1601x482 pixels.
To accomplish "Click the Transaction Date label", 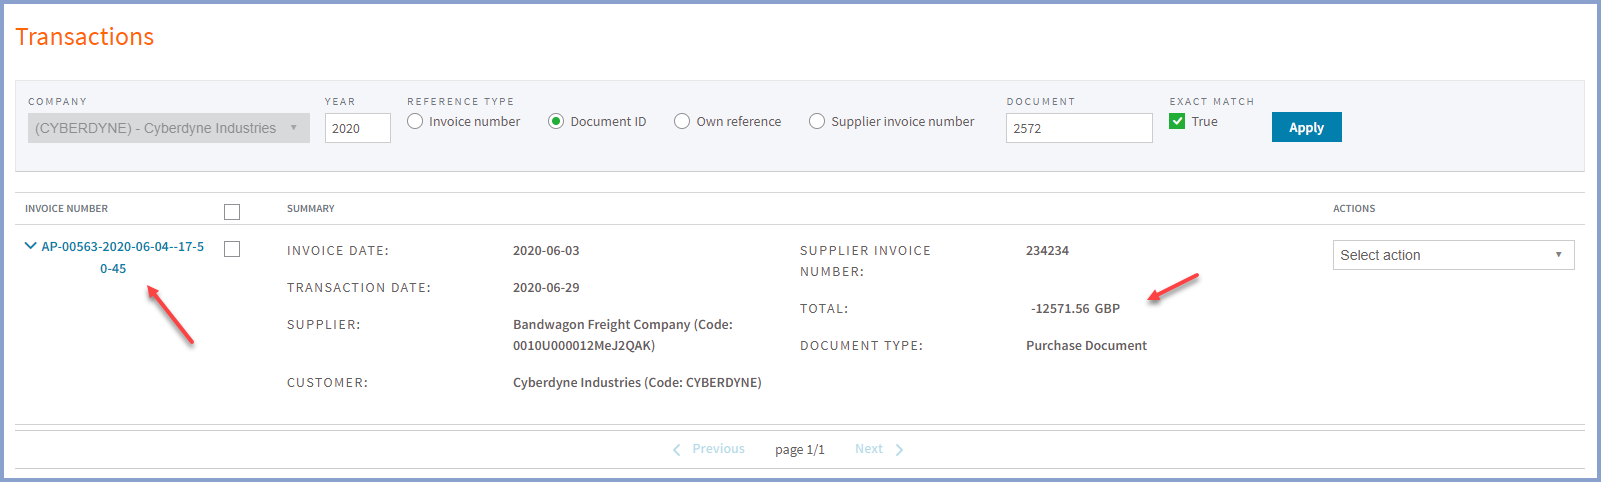I will (x=359, y=288).
